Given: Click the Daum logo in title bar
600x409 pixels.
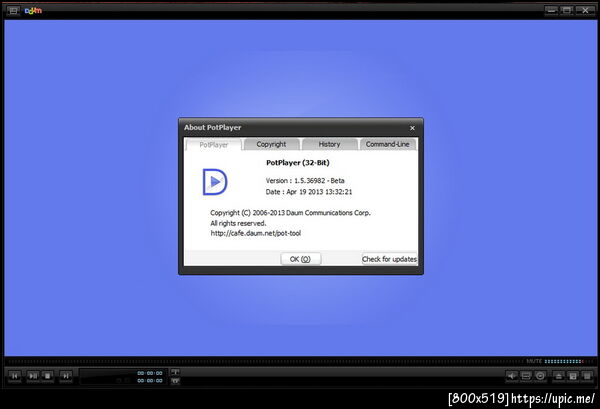Looking at the screenshot, I should (33, 11).
